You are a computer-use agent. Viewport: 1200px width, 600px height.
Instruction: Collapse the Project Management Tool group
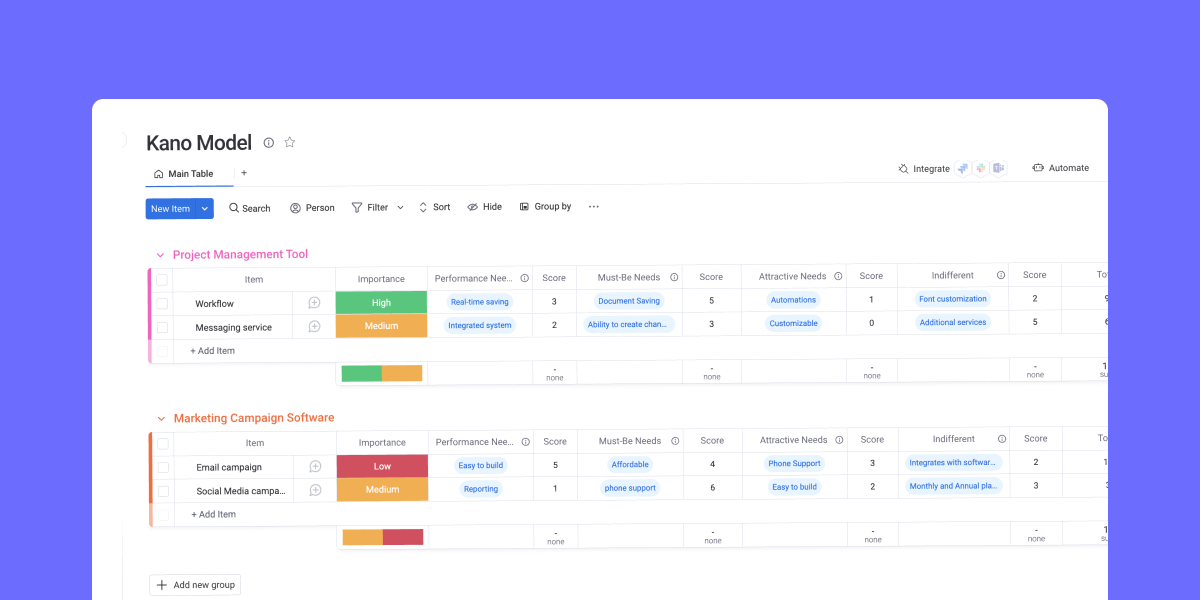click(x=160, y=255)
